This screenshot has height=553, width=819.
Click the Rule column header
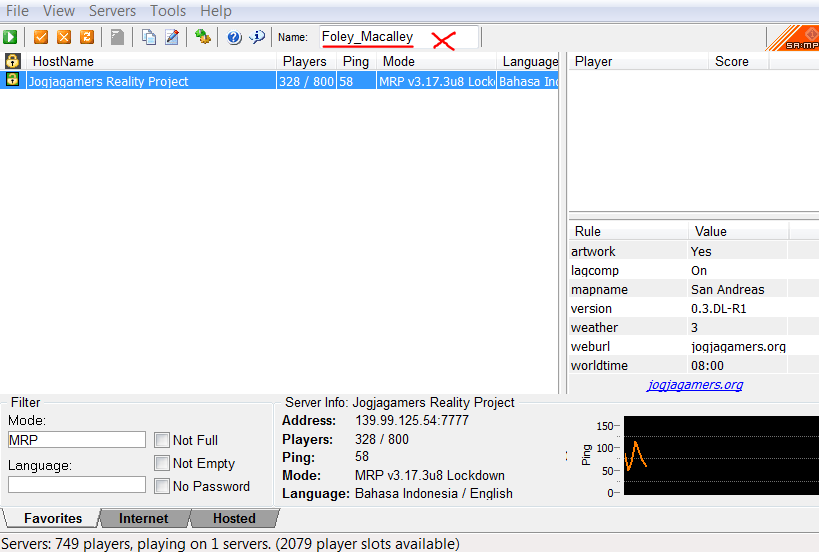(x=628, y=231)
